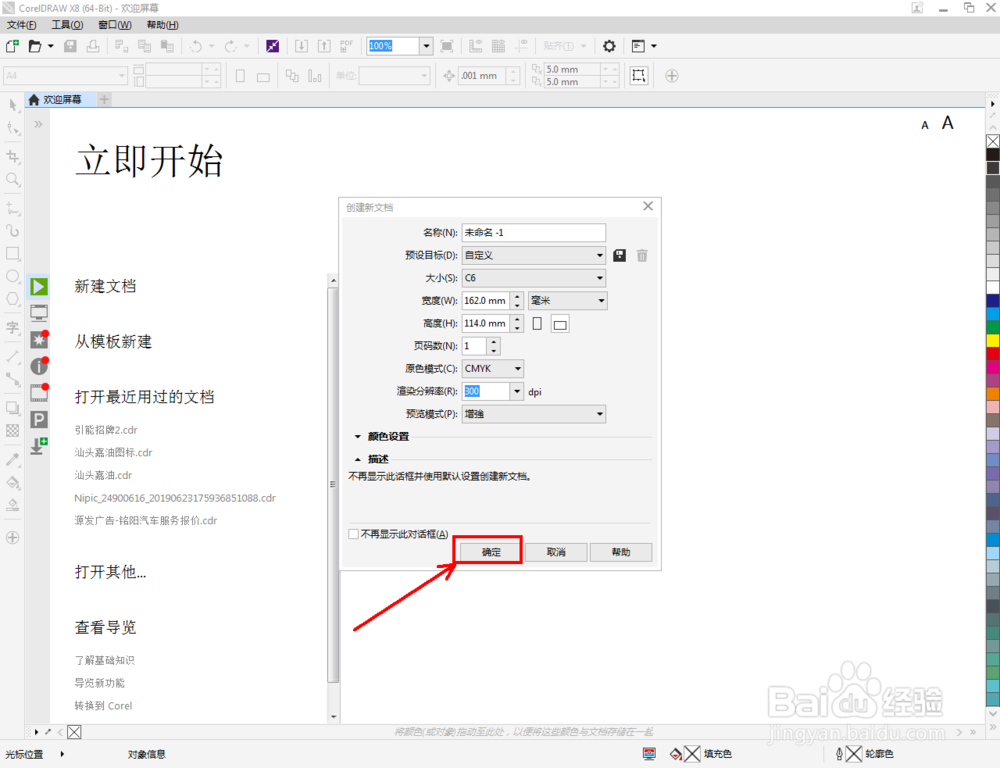
Task: Click the info circle sidebar icon
Action: point(39,366)
